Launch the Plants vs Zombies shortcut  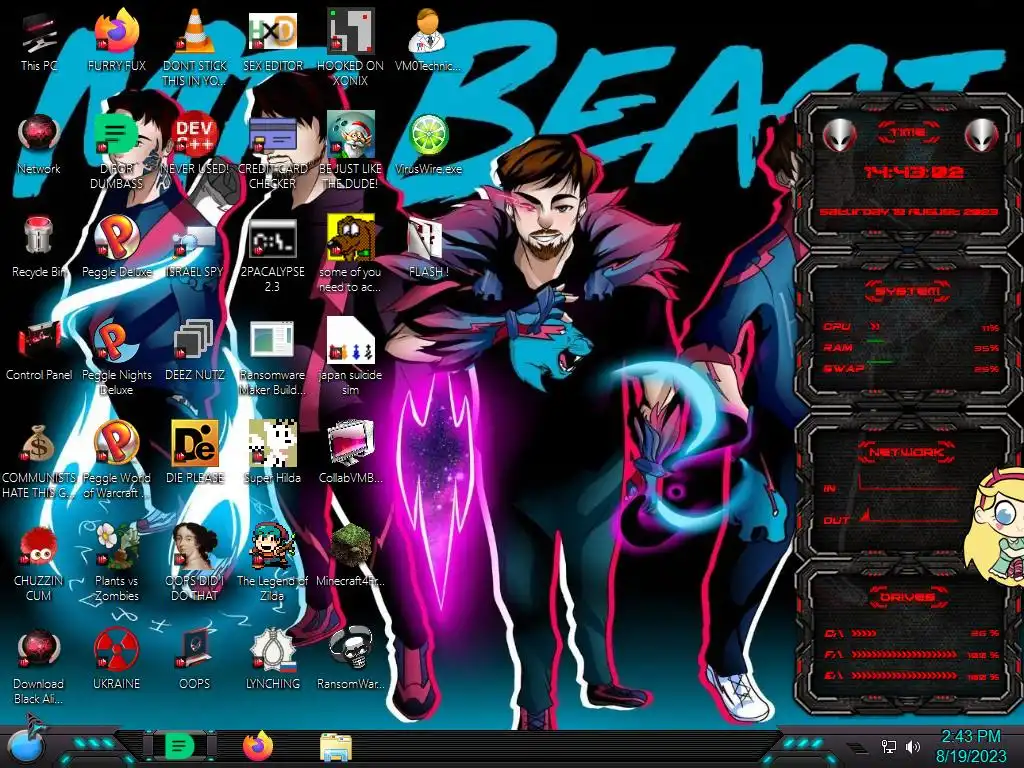(116, 563)
